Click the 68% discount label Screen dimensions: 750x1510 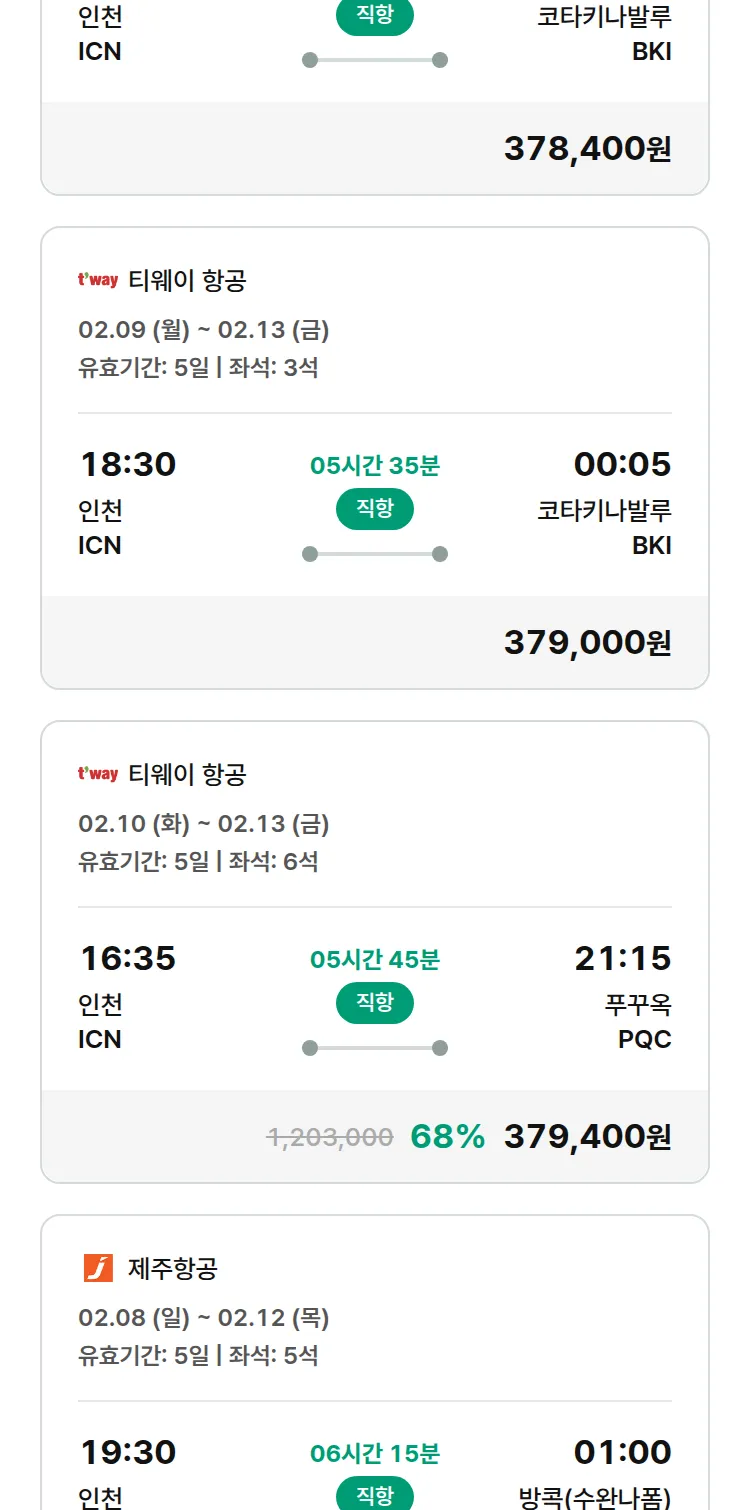[447, 1137]
